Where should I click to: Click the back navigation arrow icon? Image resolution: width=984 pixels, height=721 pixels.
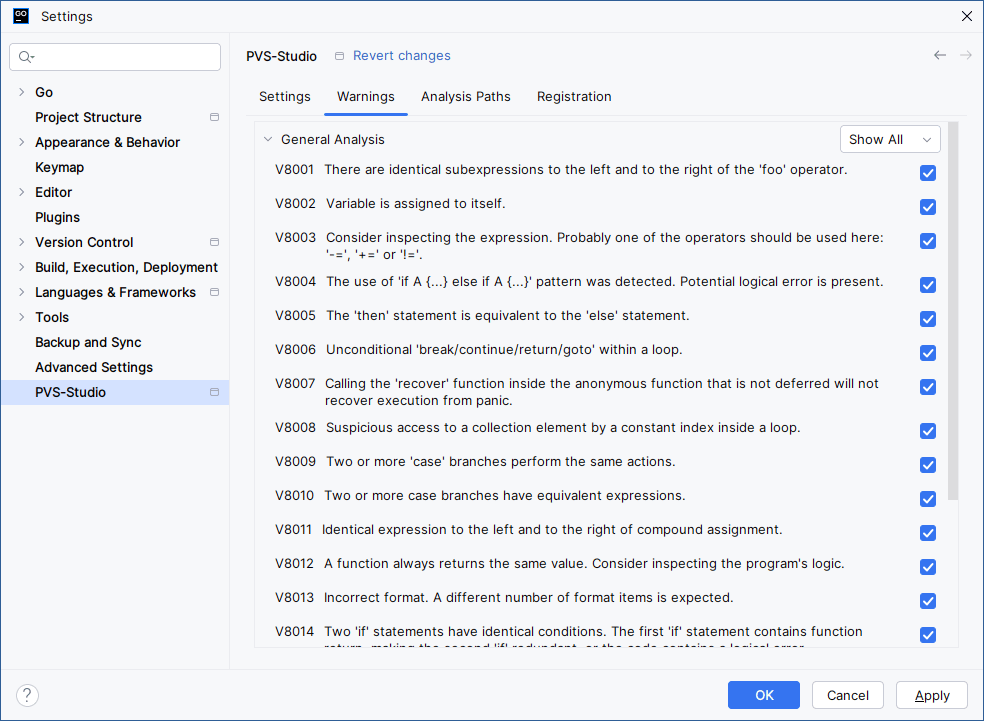point(939,56)
